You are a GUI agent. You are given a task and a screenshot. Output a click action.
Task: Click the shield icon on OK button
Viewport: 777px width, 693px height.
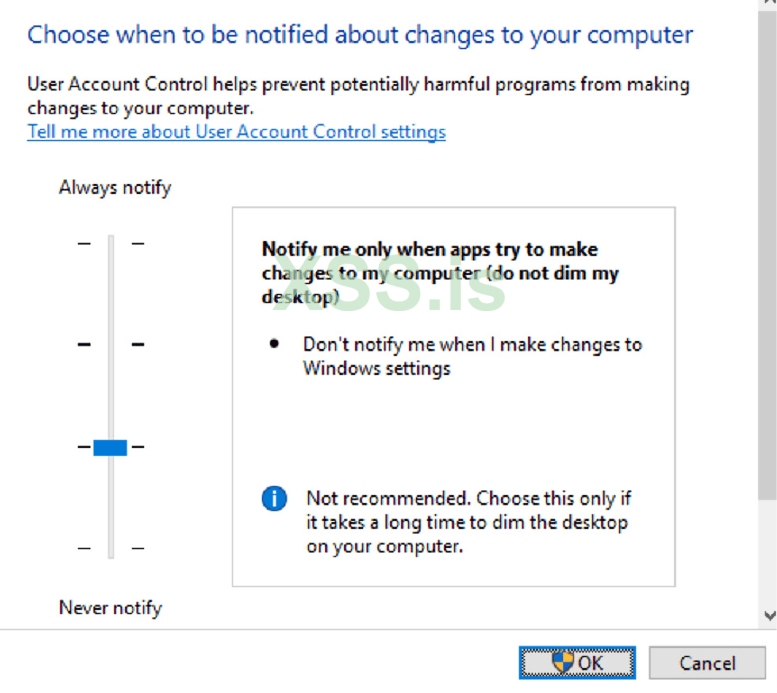pos(563,662)
